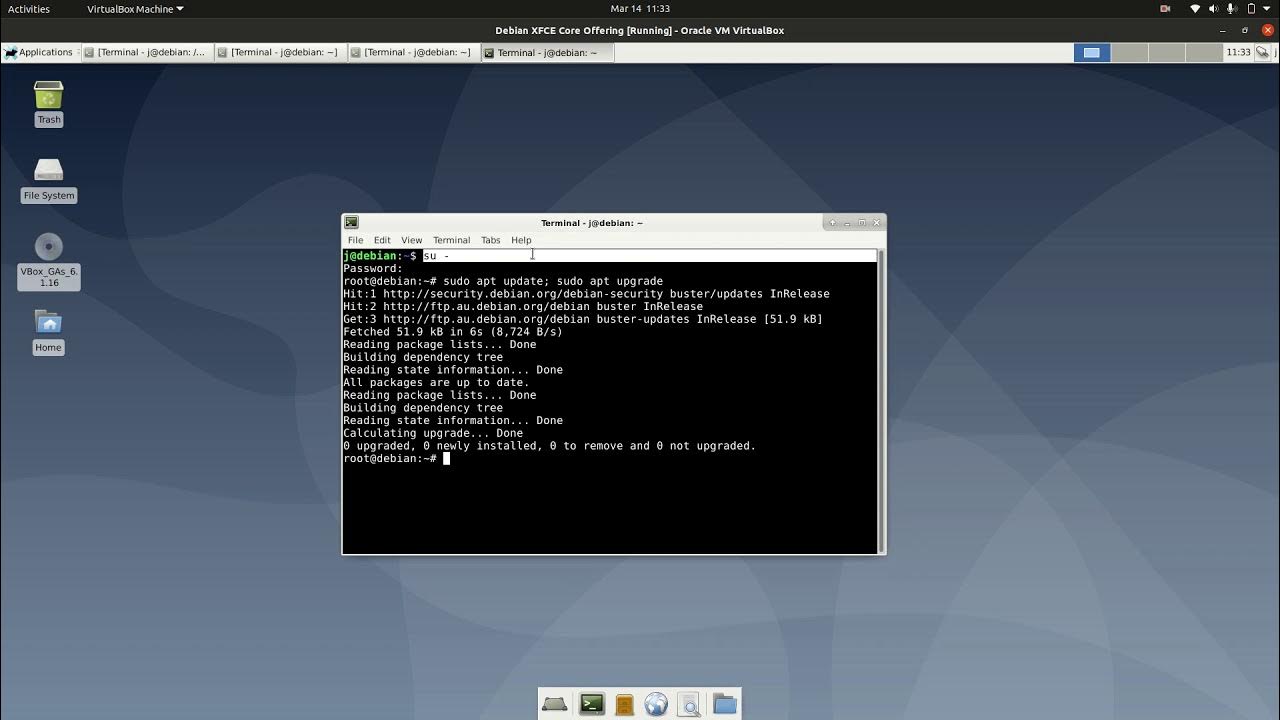The height and width of the screenshot is (720, 1280).
Task: Click the XFCE panel clock showing 11:33
Action: 1238,52
